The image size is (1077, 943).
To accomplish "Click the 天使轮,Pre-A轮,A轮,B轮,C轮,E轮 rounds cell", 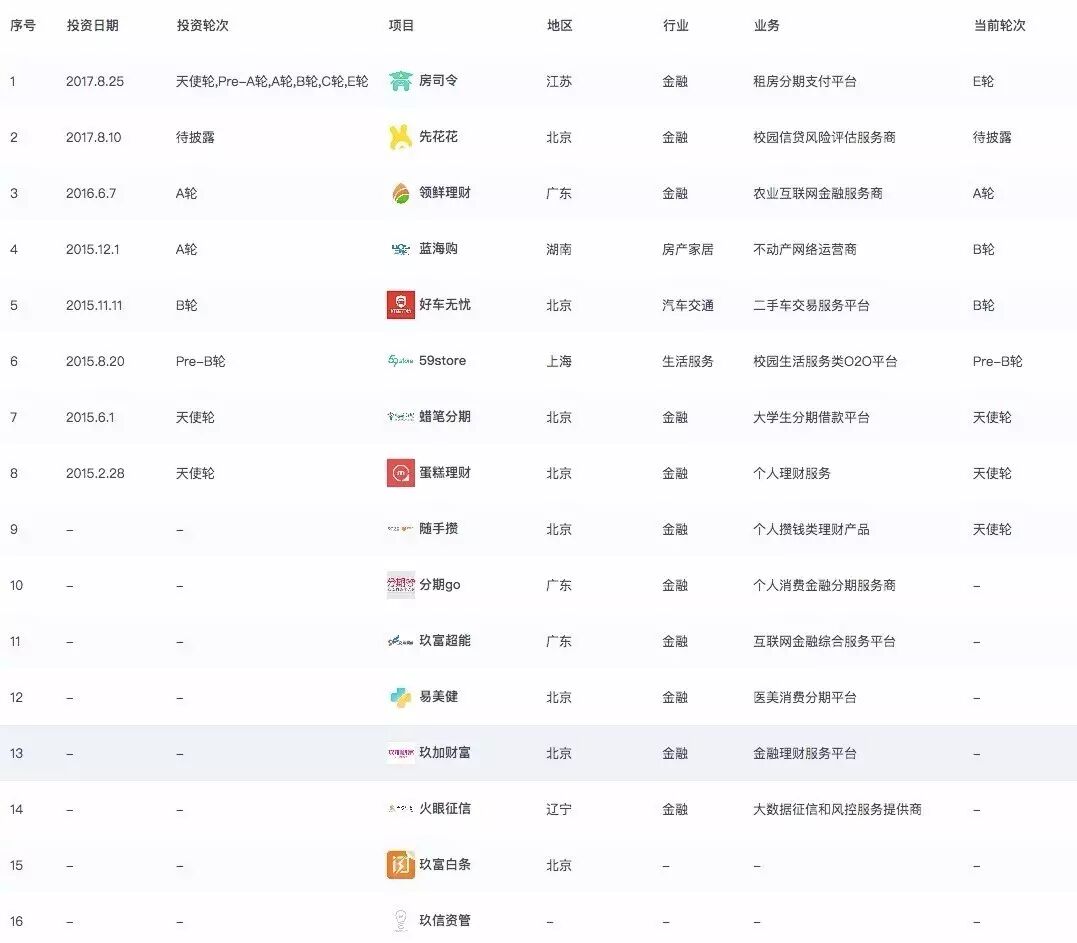I will (x=272, y=81).
